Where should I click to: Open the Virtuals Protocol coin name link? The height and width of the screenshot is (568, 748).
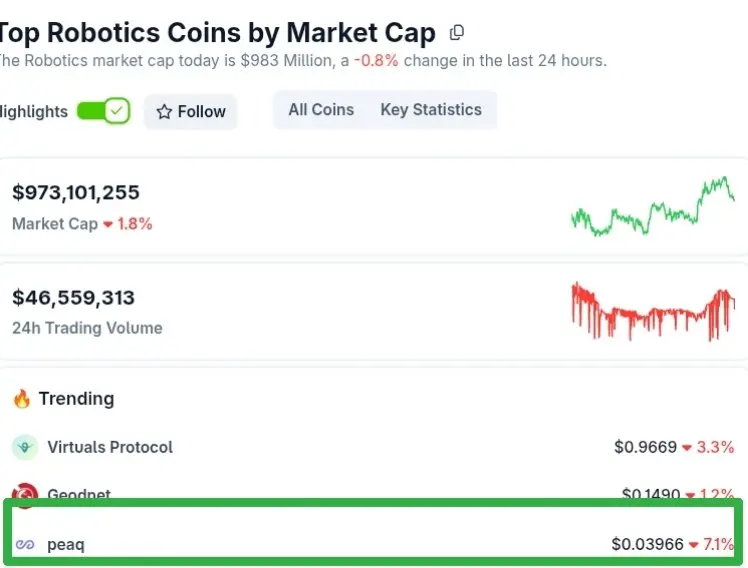coord(110,447)
